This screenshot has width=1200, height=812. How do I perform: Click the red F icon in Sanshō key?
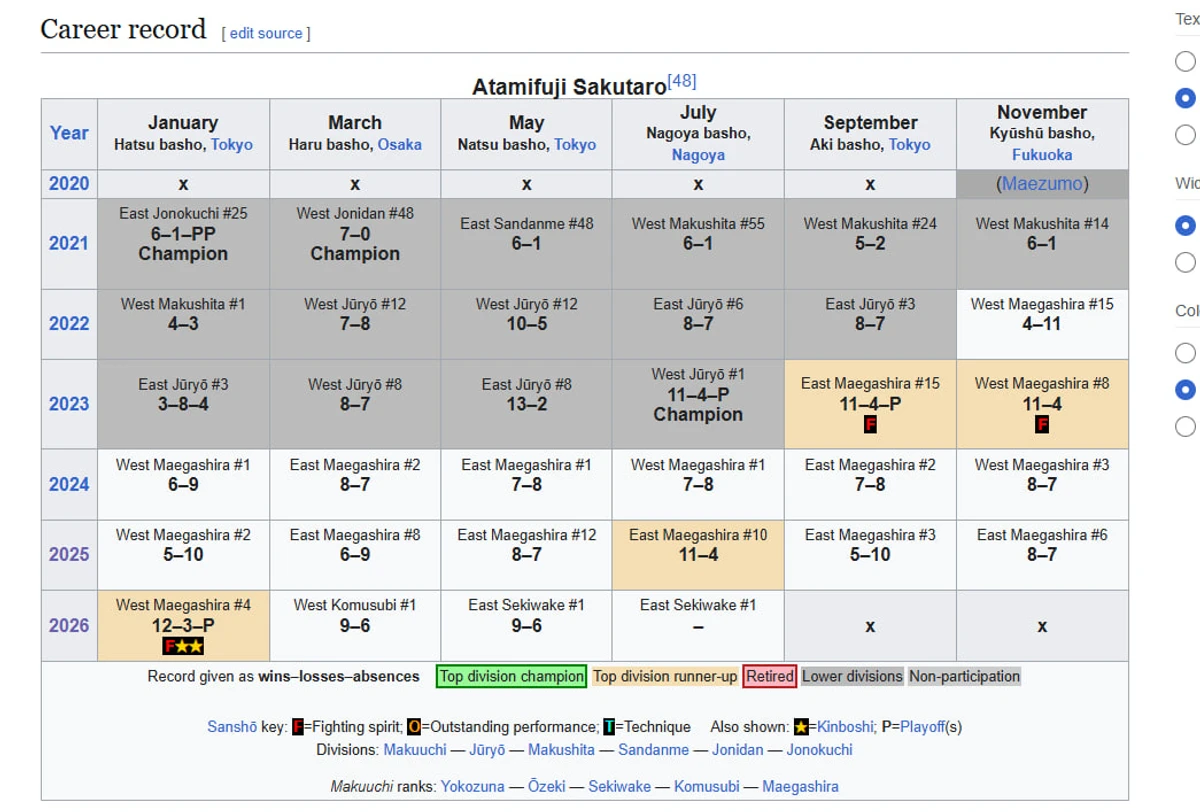[x=297, y=727]
